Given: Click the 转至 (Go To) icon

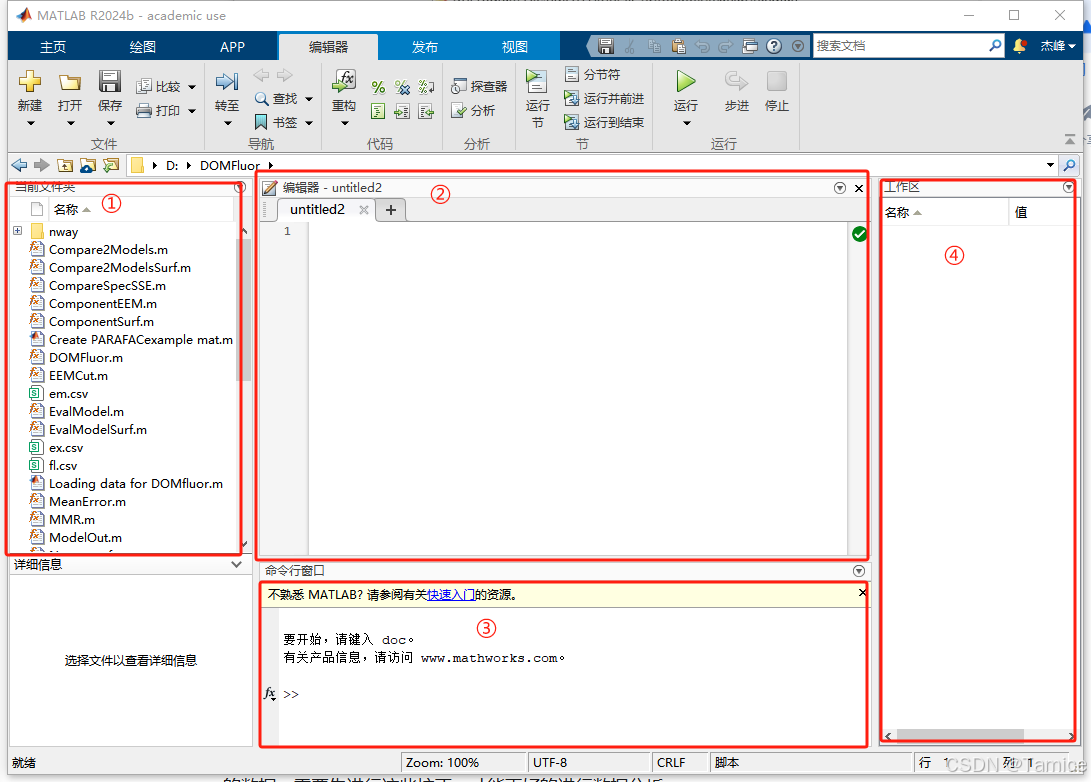Looking at the screenshot, I should coord(227,82).
